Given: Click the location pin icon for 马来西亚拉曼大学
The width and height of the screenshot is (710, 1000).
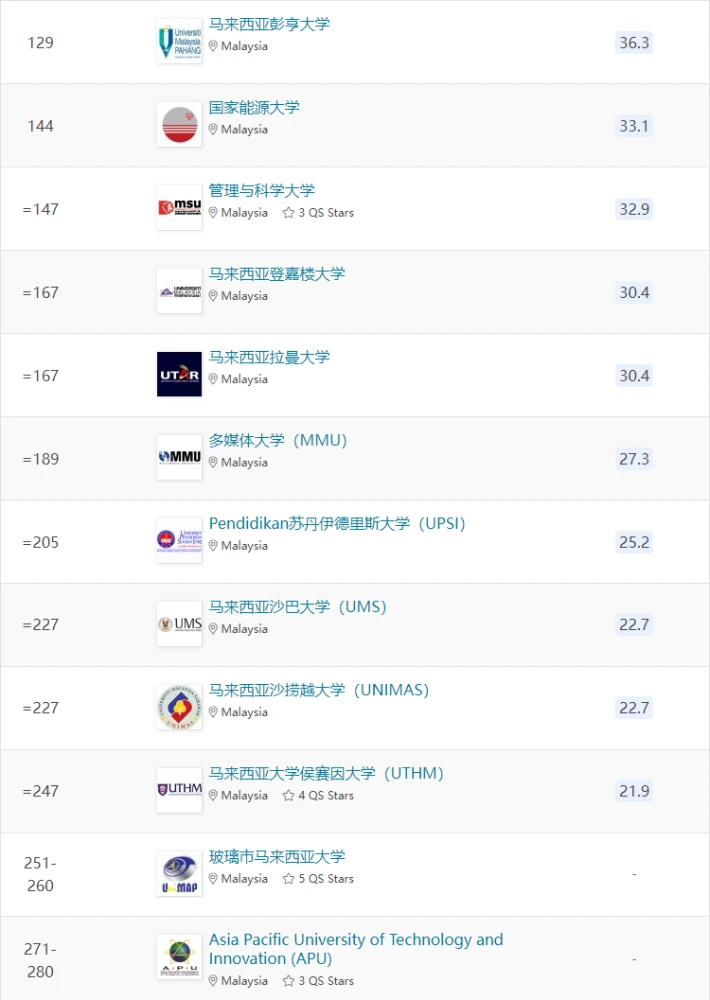Looking at the screenshot, I should (213, 379).
